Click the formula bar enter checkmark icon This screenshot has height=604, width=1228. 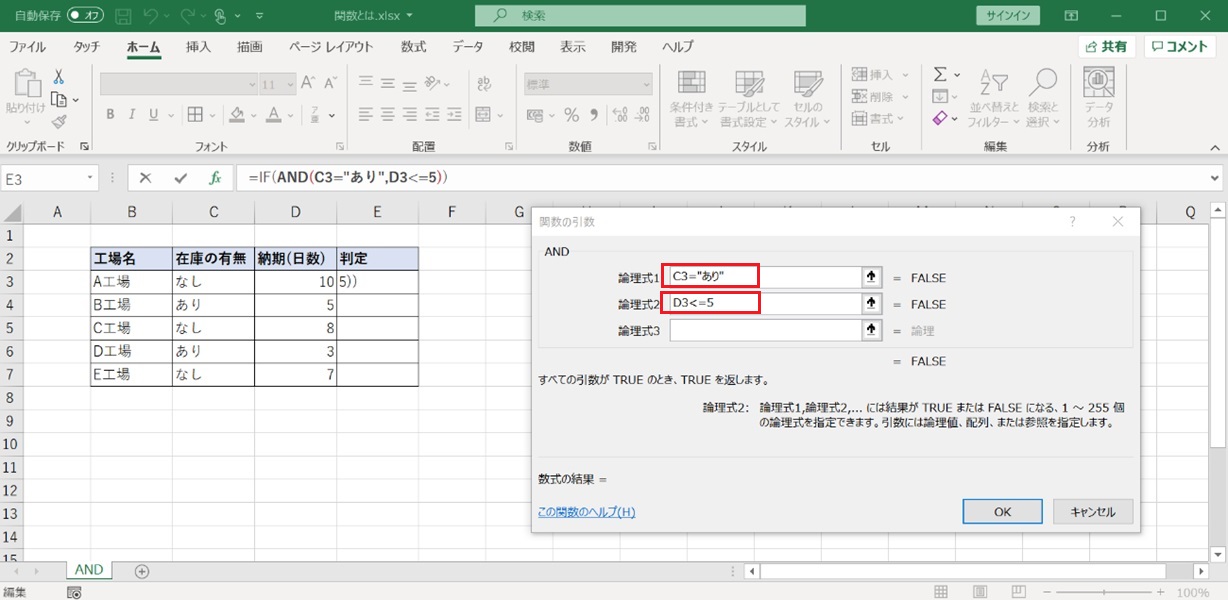click(x=180, y=178)
